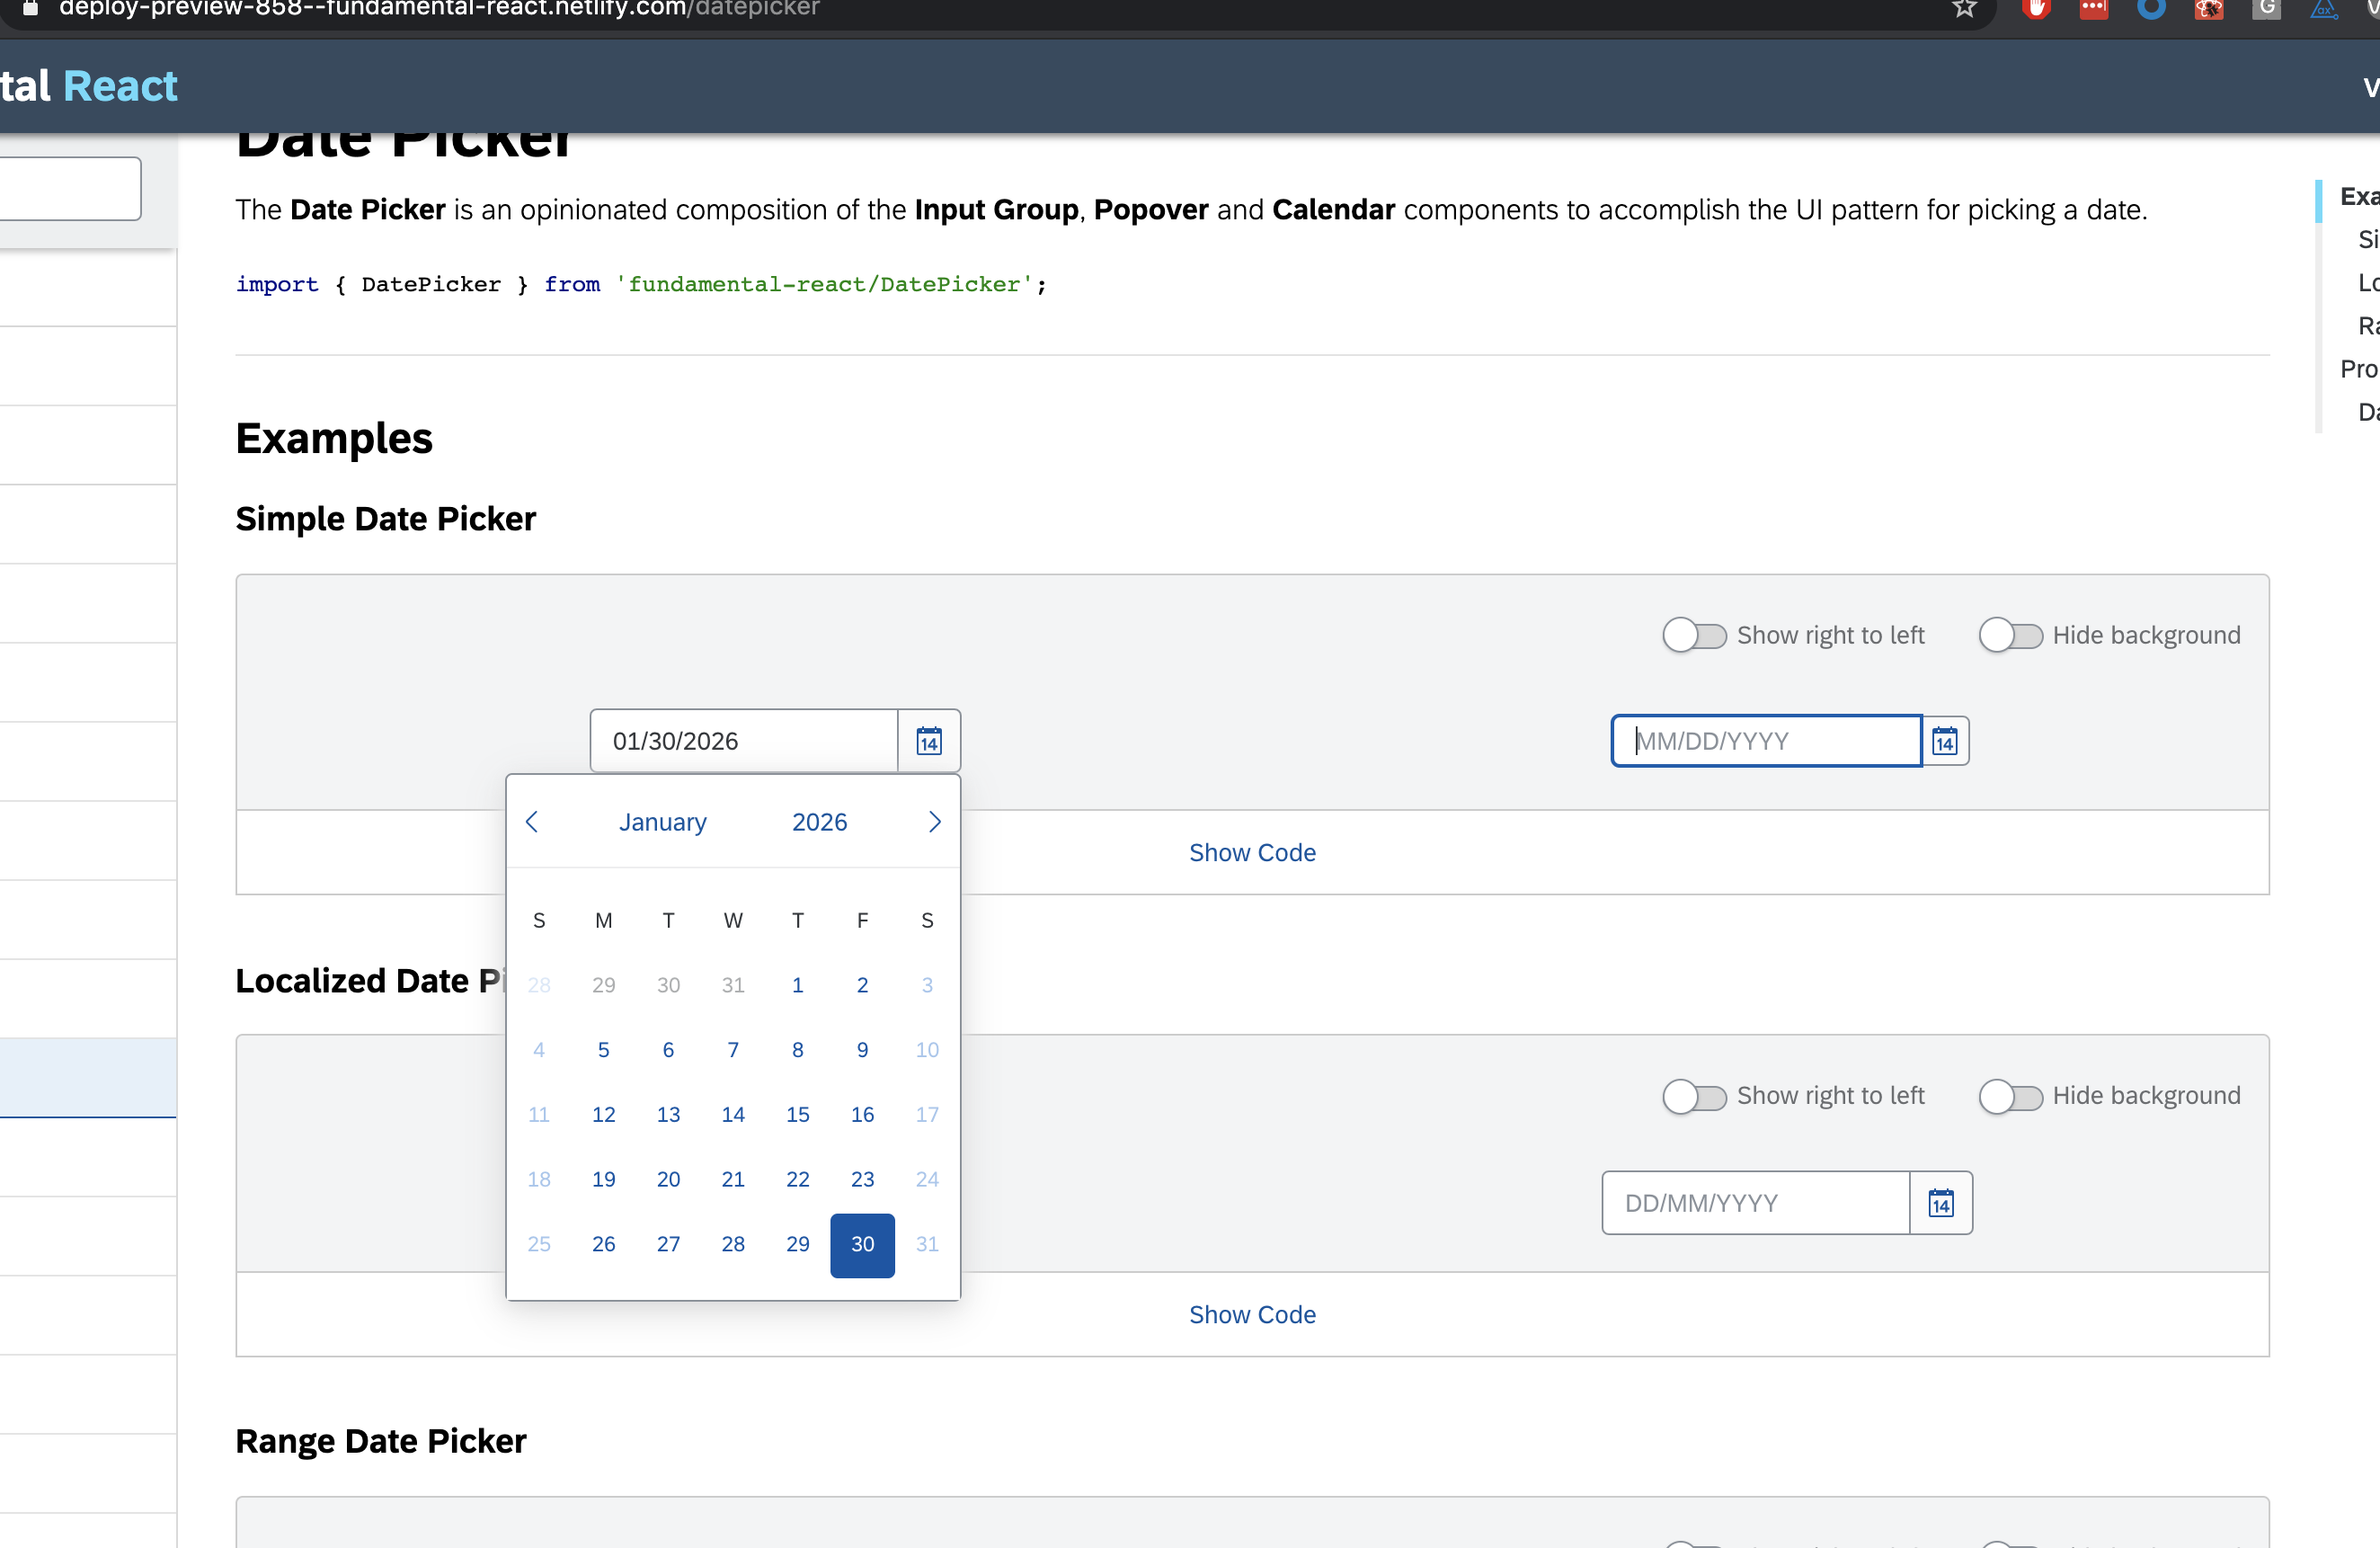Select January 20 in calendar
Image resolution: width=2380 pixels, height=1548 pixels.
[x=668, y=1179]
